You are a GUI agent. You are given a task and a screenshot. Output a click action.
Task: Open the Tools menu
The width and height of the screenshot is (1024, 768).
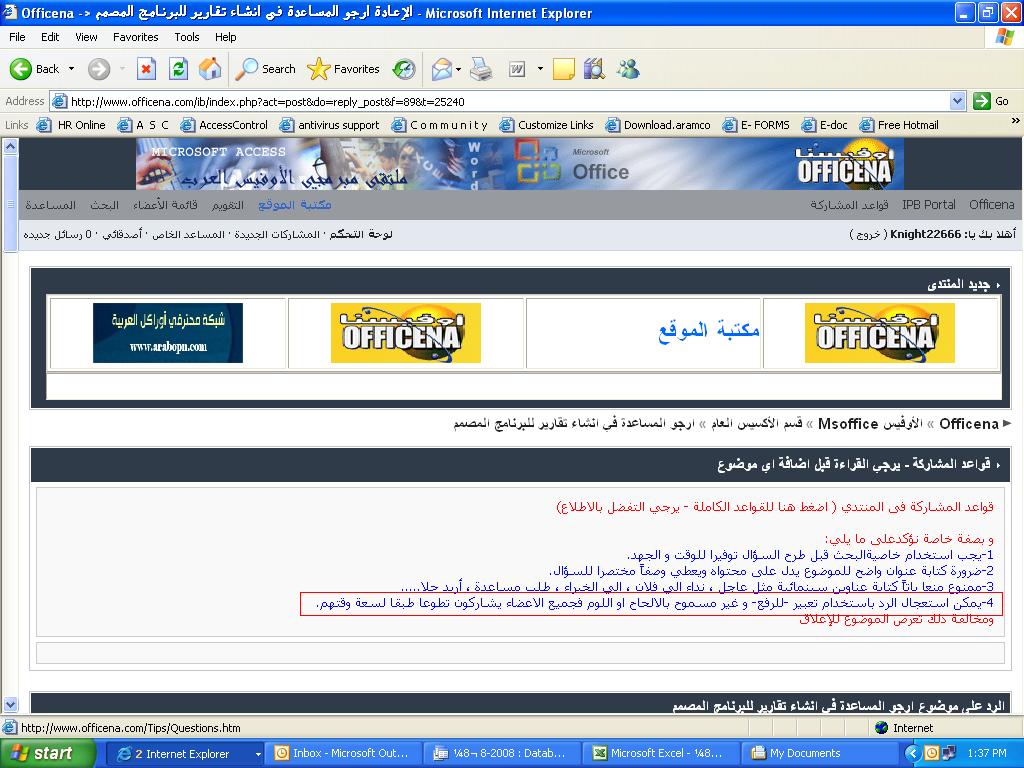pos(186,37)
